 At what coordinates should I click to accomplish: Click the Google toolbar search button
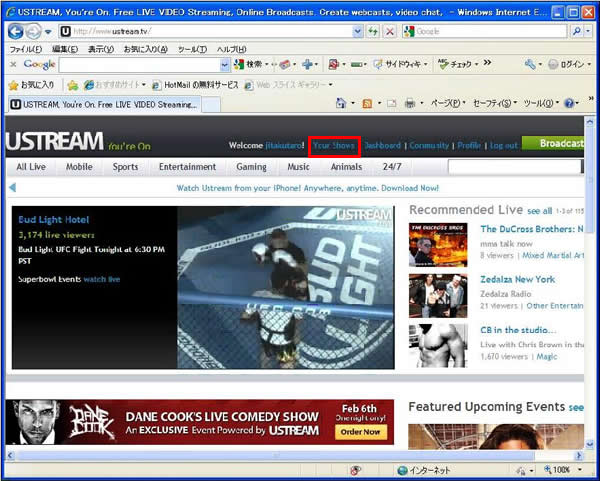point(248,64)
